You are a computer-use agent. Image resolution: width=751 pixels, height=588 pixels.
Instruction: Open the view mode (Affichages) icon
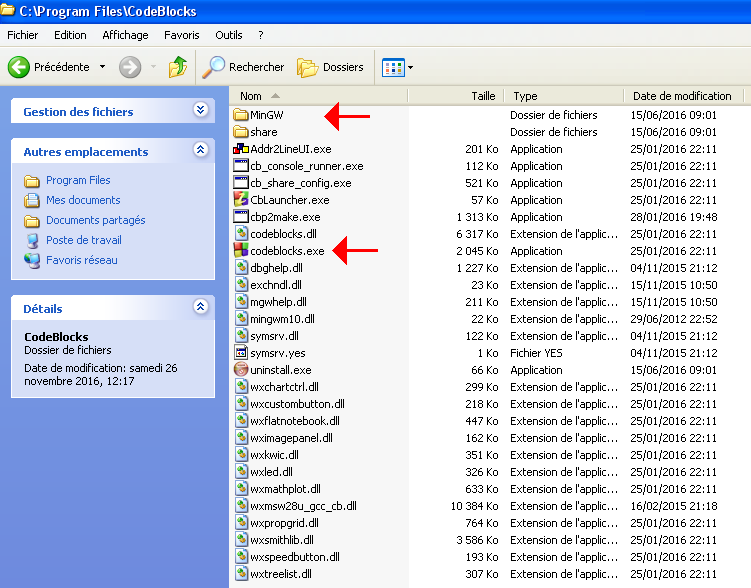pyautogui.click(x=393, y=68)
